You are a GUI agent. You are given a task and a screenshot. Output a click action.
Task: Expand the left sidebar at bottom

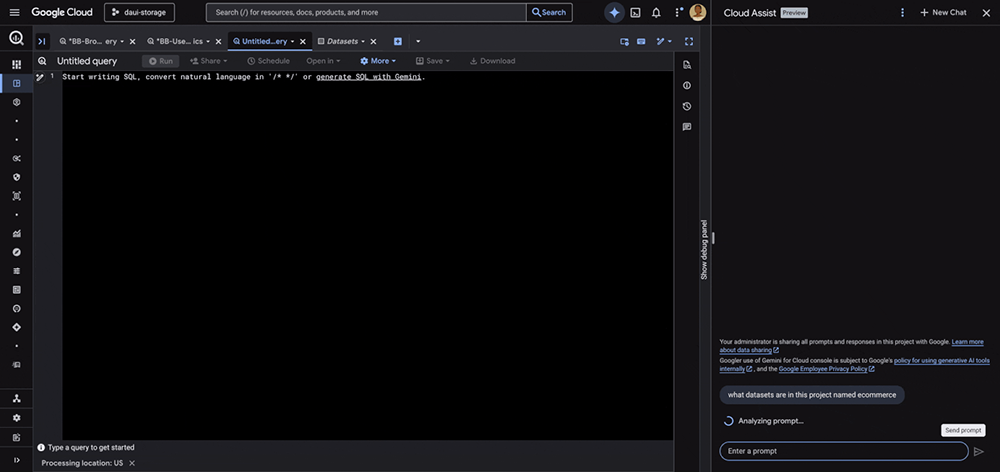click(16, 459)
